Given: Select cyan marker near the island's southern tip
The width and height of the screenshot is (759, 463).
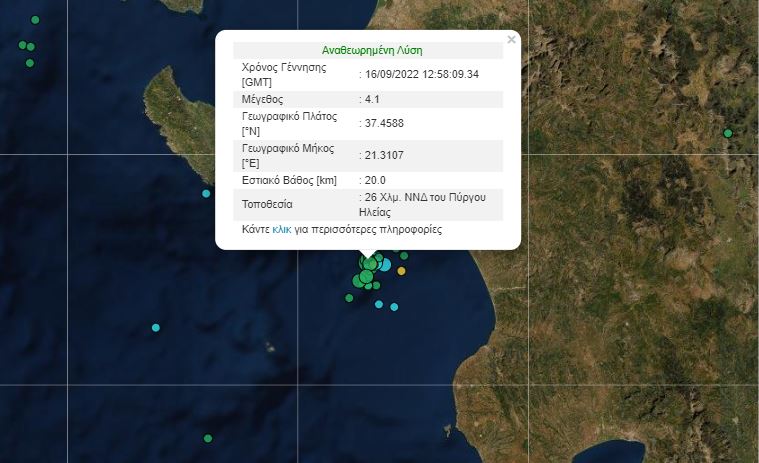Looking at the screenshot, I should click(x=206, y=194).
